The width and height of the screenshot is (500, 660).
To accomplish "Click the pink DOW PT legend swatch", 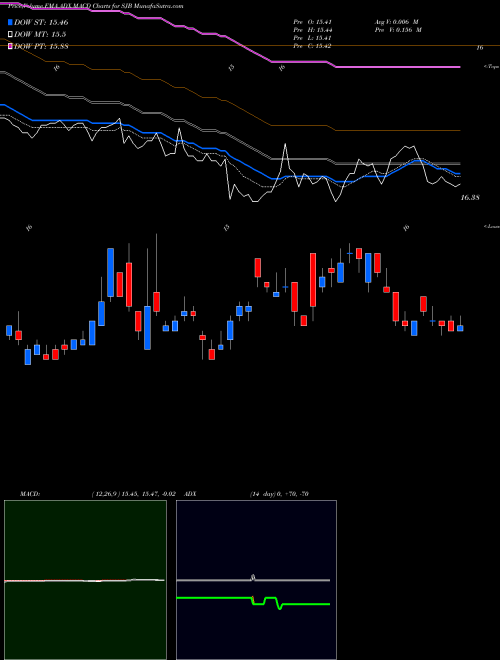I will 11,46.
